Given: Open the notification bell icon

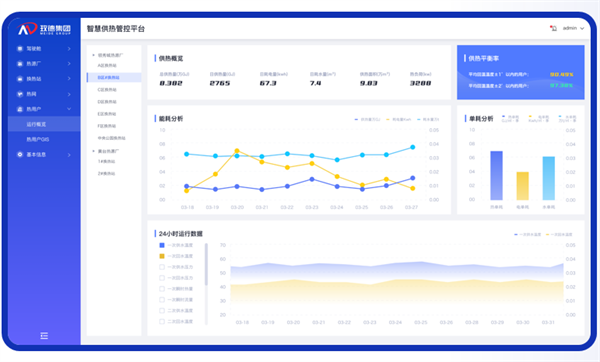Looking at the screenshot, I should point(553,28).
